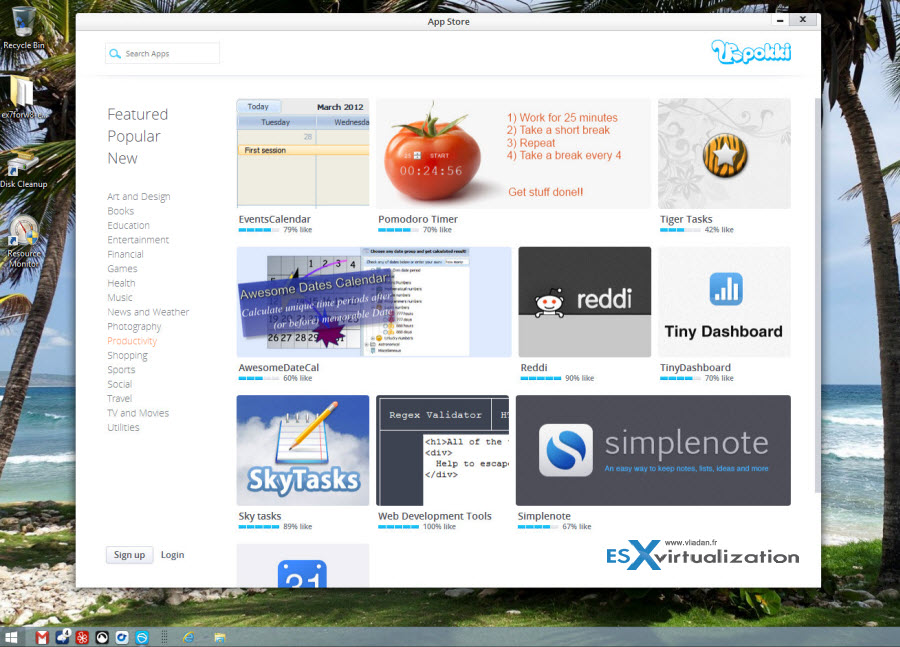Open the ex7forw8 desktop icon
This screenshot has width=900, height=647.
coord(23,96)
